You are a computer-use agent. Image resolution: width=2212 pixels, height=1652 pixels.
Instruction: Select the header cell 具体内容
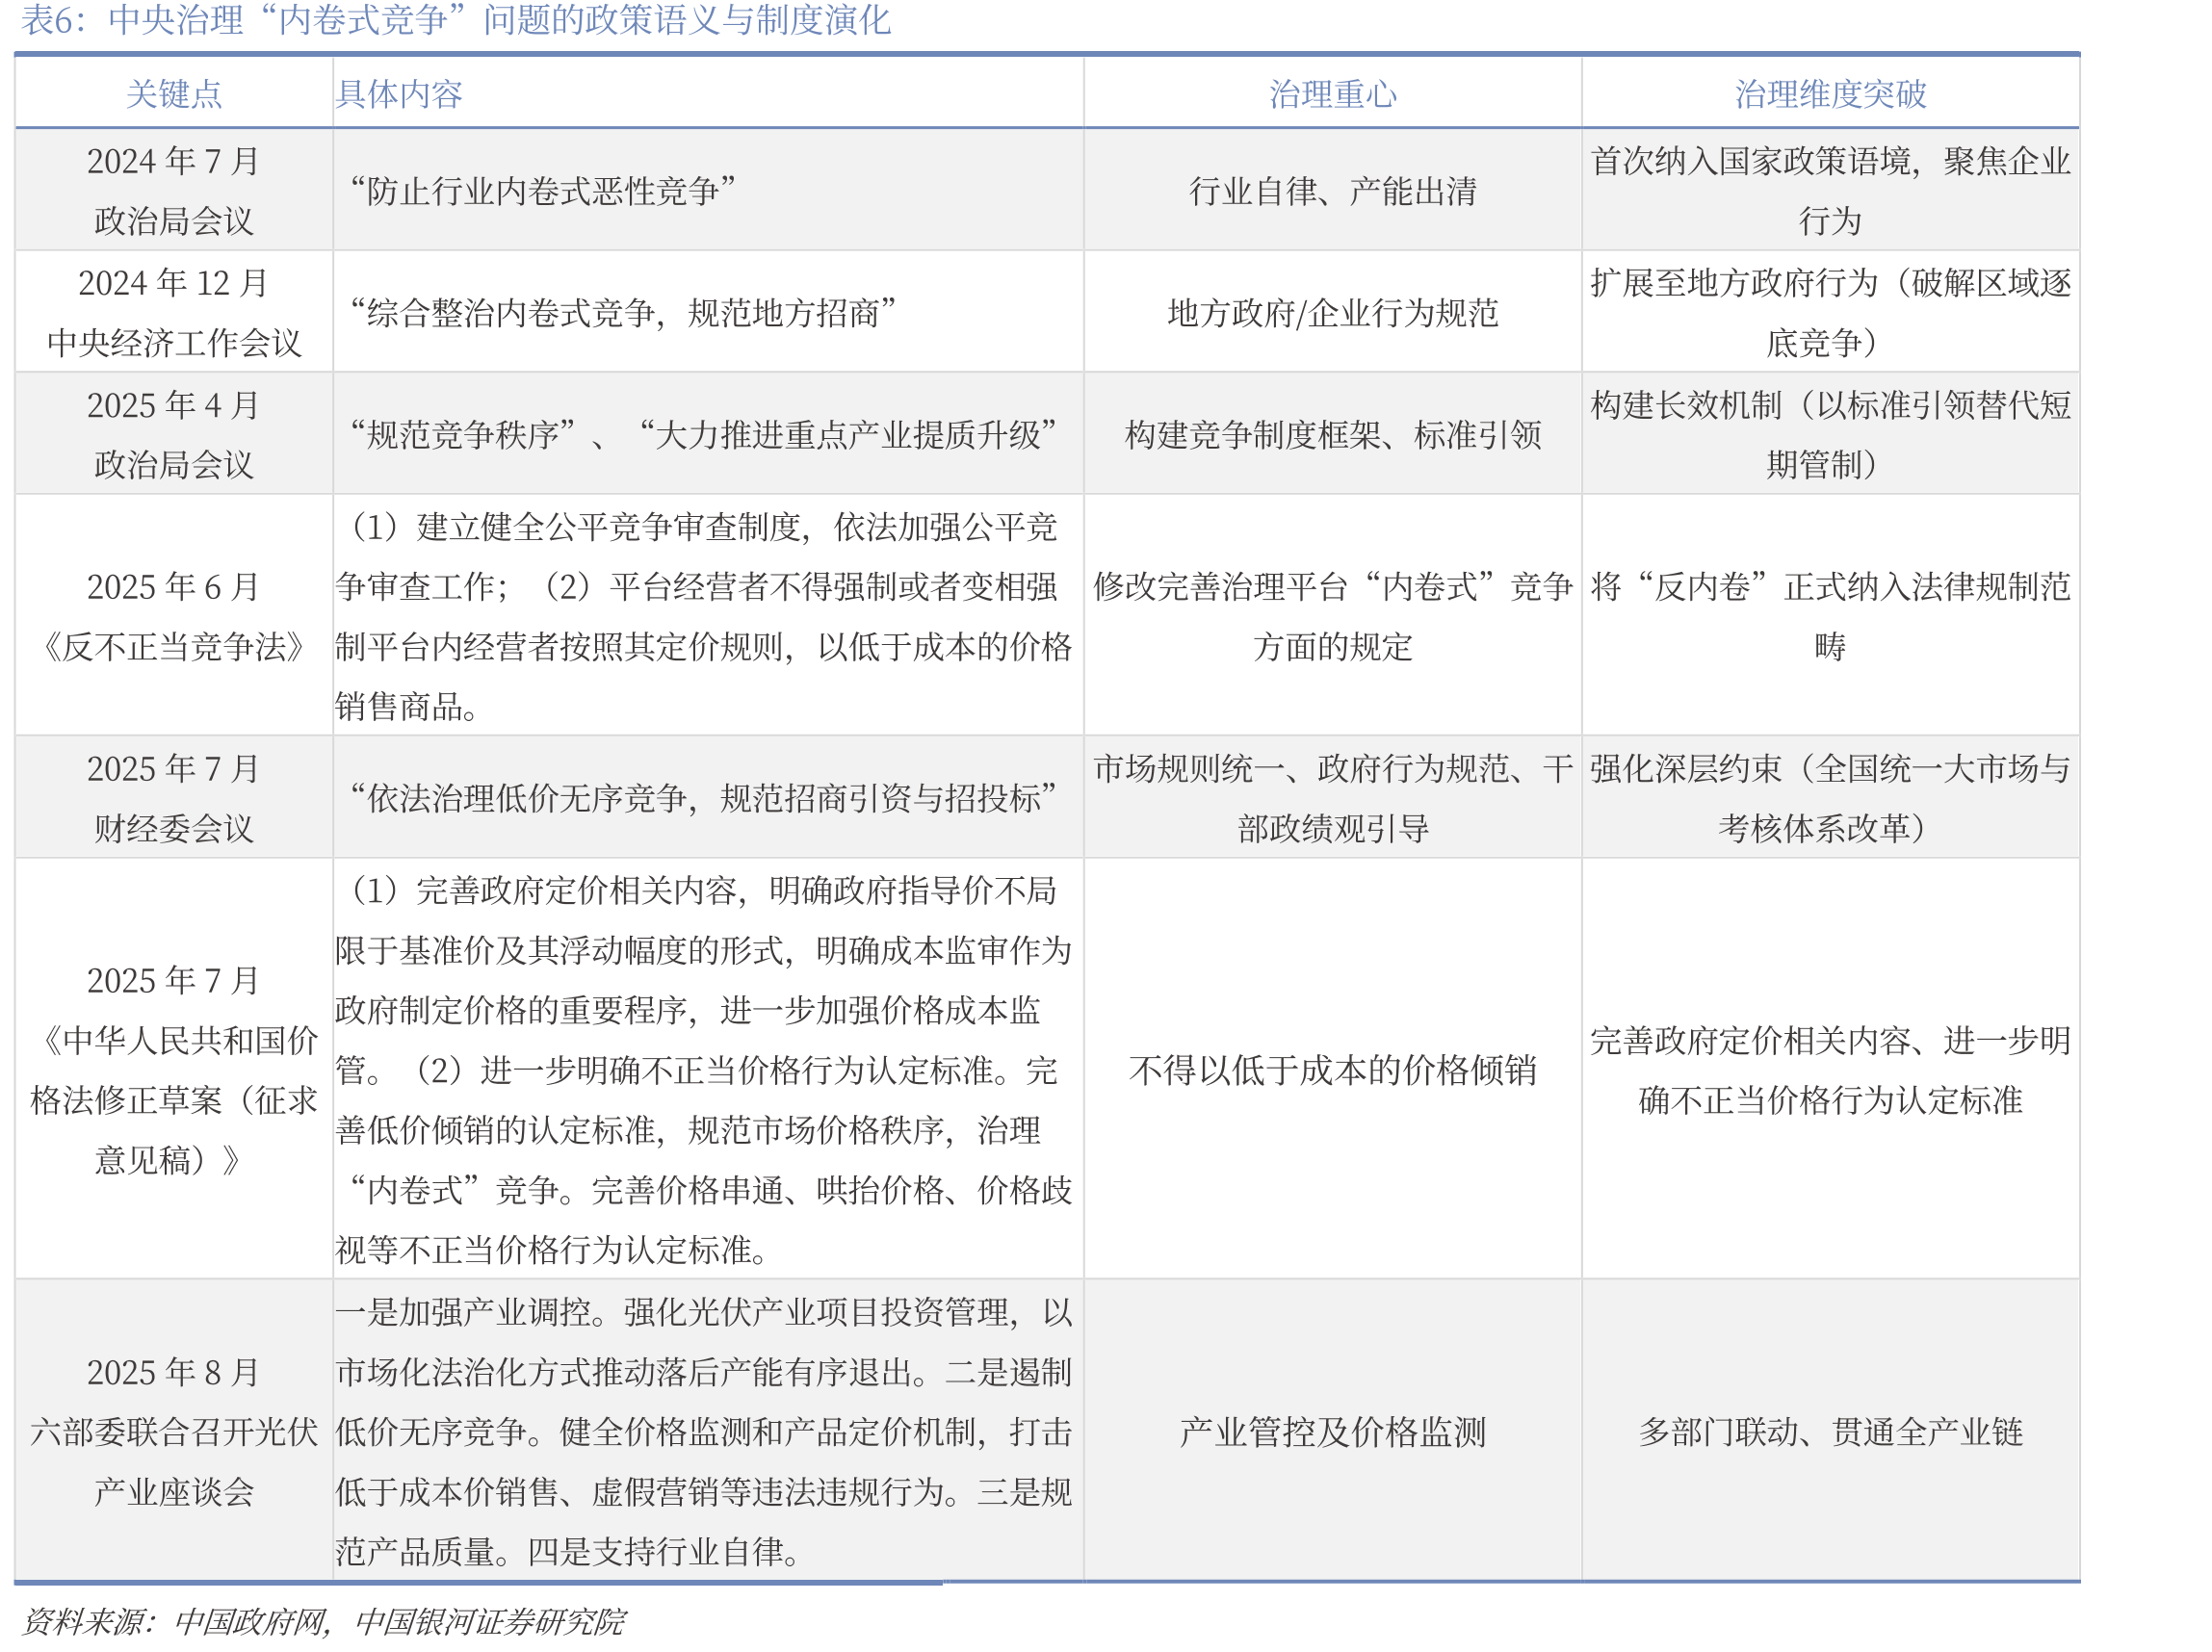(708, 94)
